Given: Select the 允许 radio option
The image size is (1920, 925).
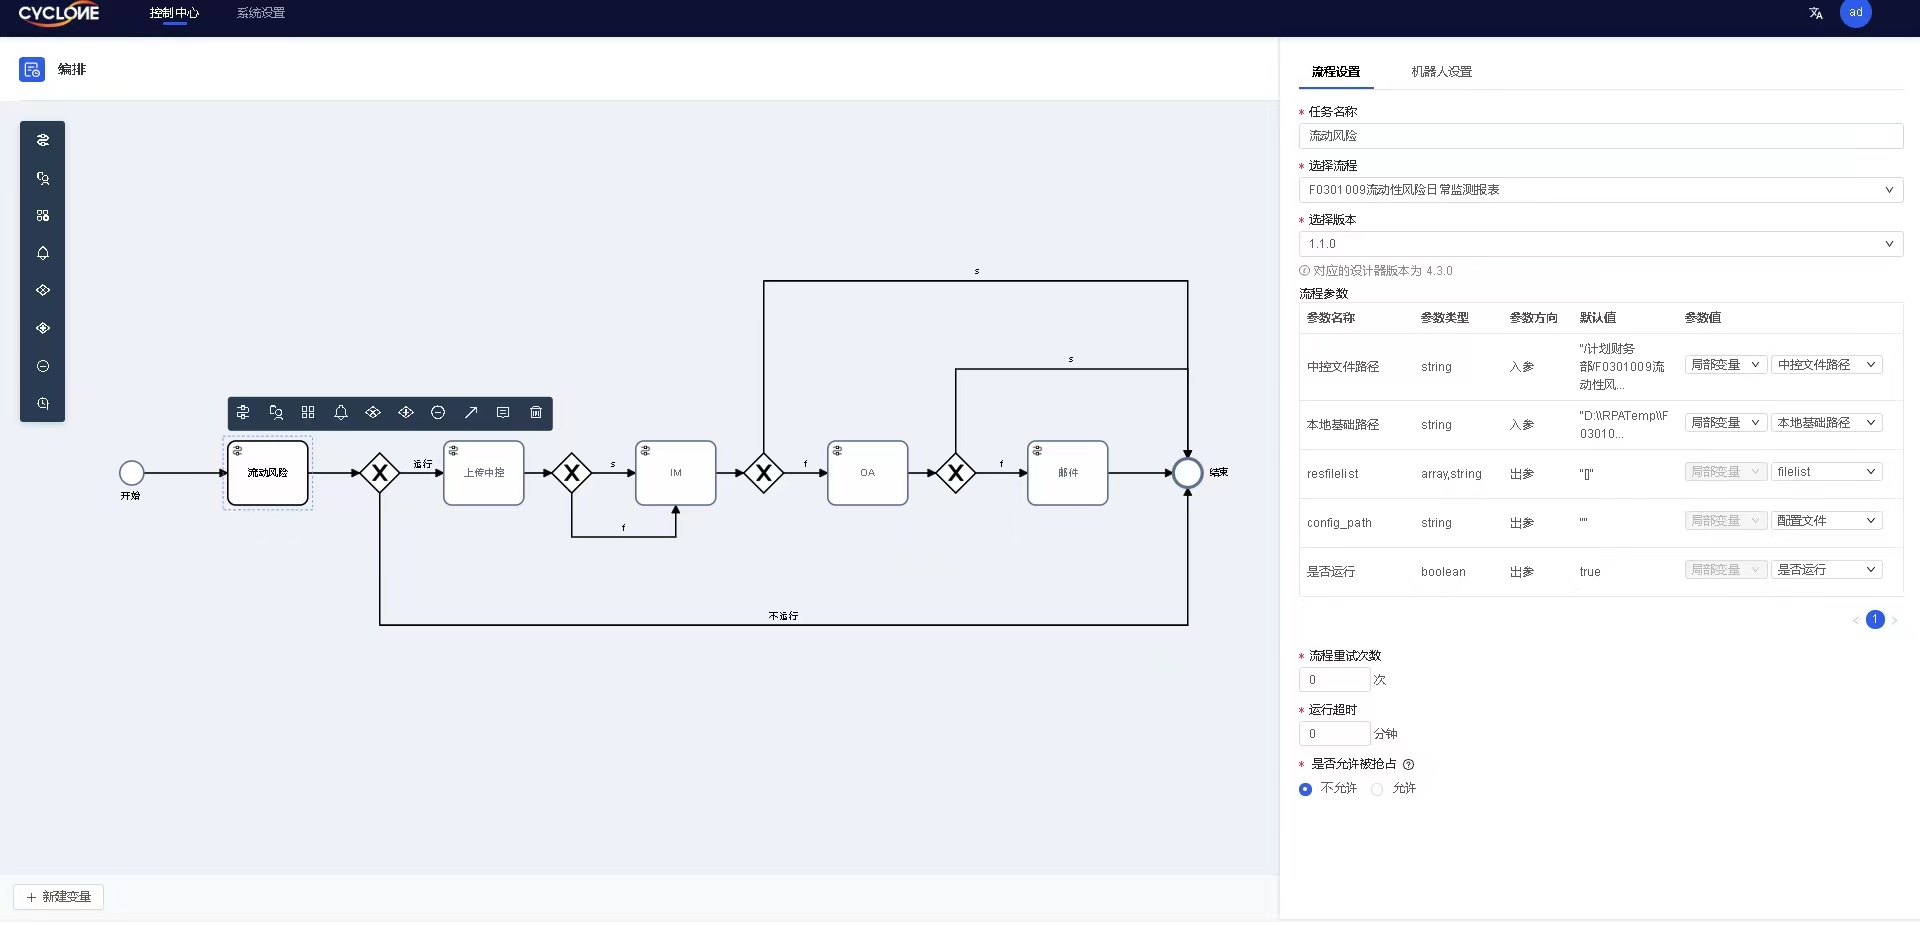Looking at the screenshot, I should 1377,789.
